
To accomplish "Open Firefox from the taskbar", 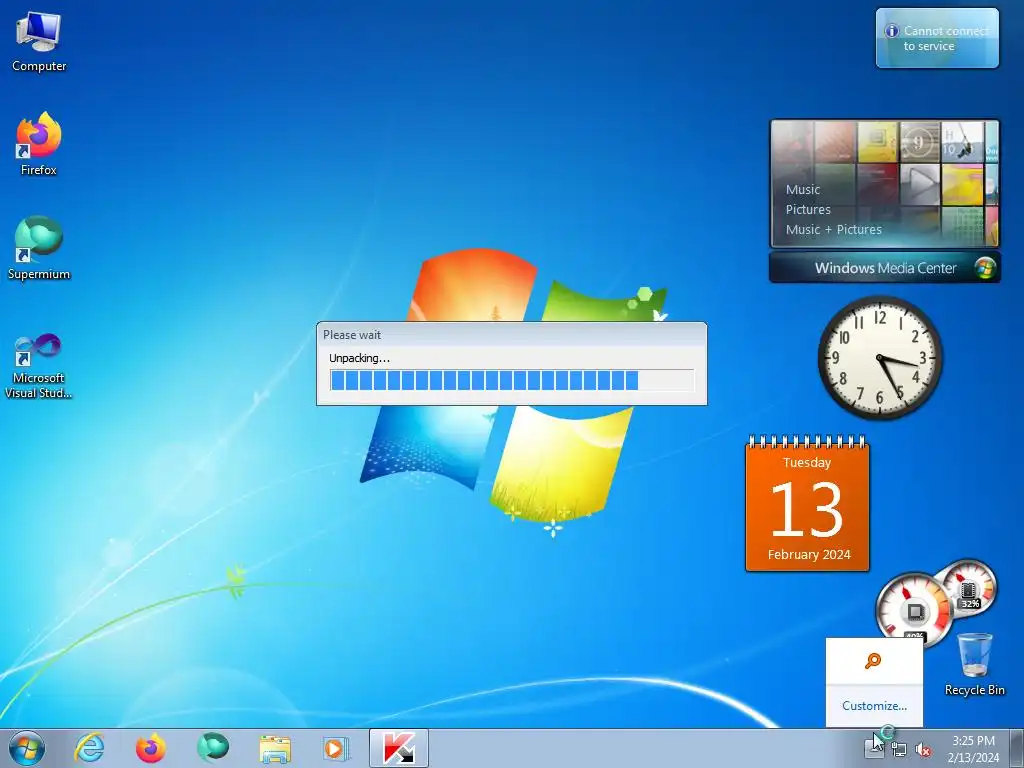I will click(x=150, y=748).
